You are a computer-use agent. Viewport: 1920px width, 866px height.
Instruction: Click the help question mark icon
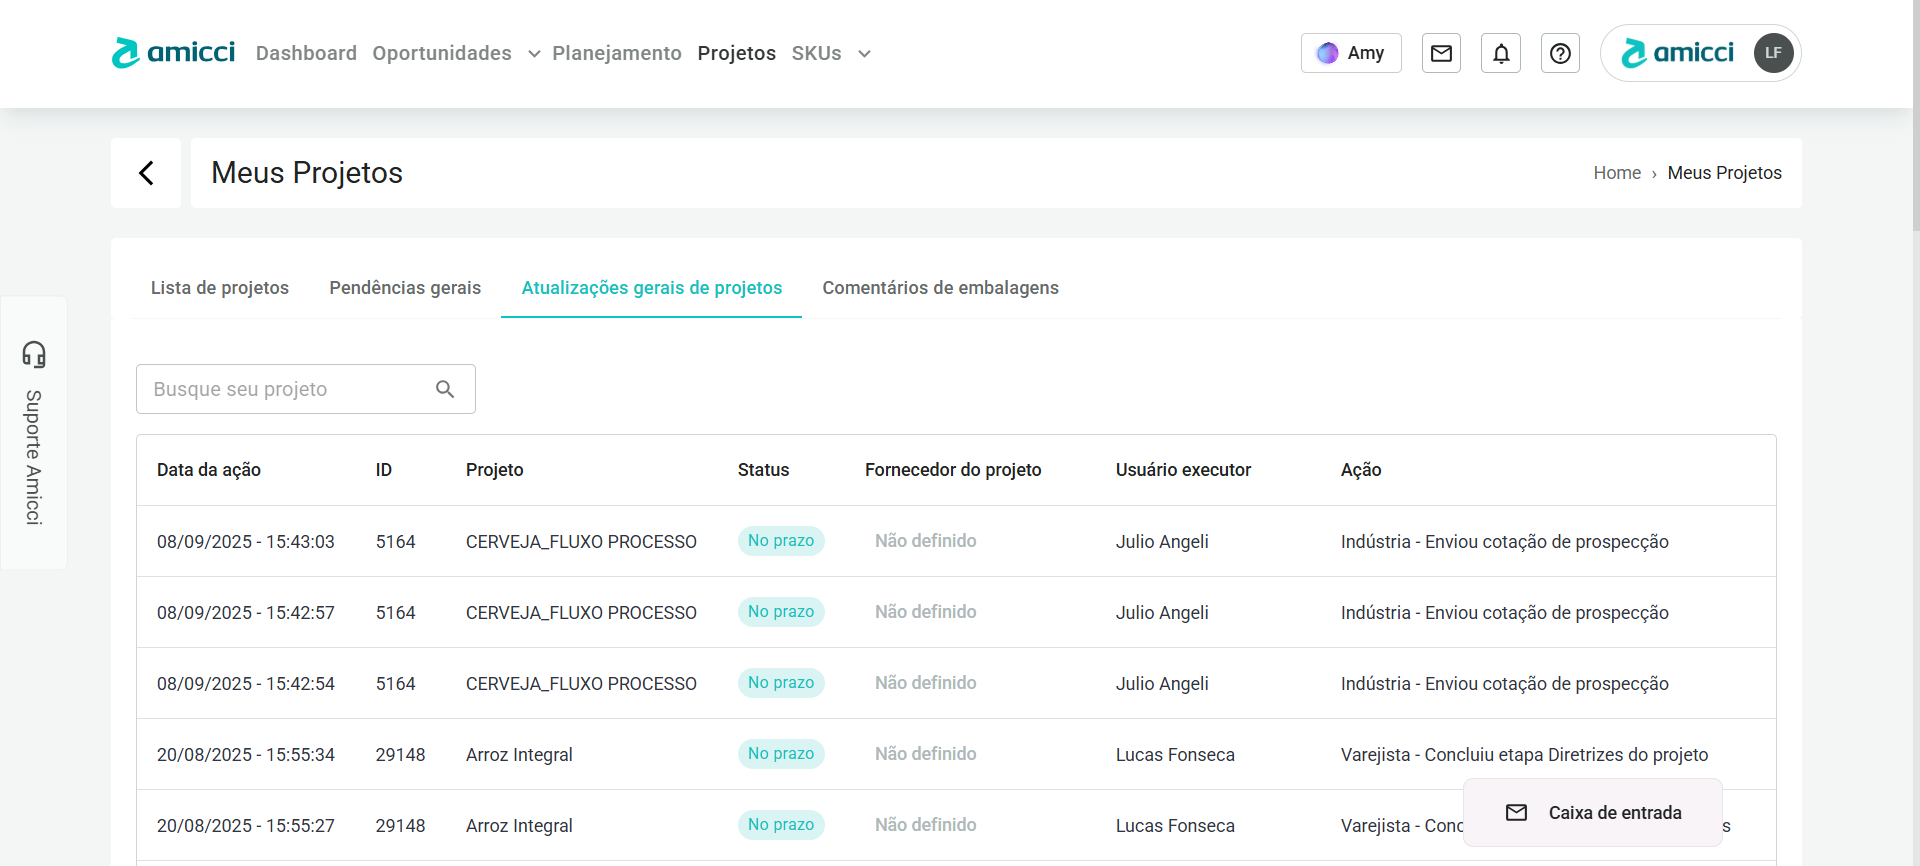click(x=1560, y=53)
